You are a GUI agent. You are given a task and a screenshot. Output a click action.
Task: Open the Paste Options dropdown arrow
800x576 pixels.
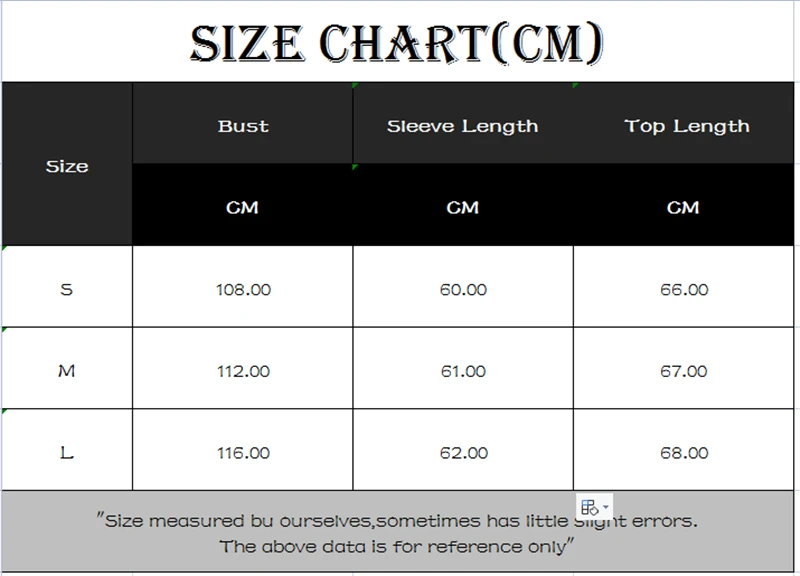pos(605,507)
